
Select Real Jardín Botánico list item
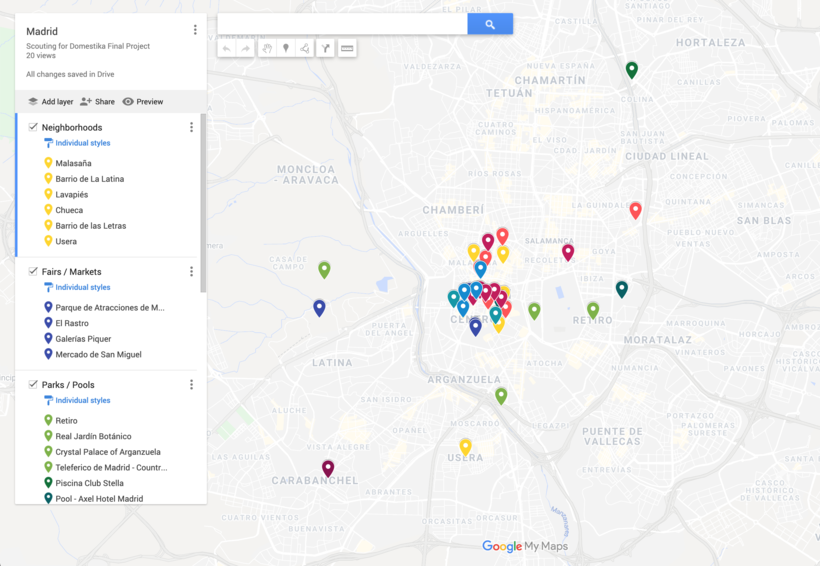tap(93, 436)
